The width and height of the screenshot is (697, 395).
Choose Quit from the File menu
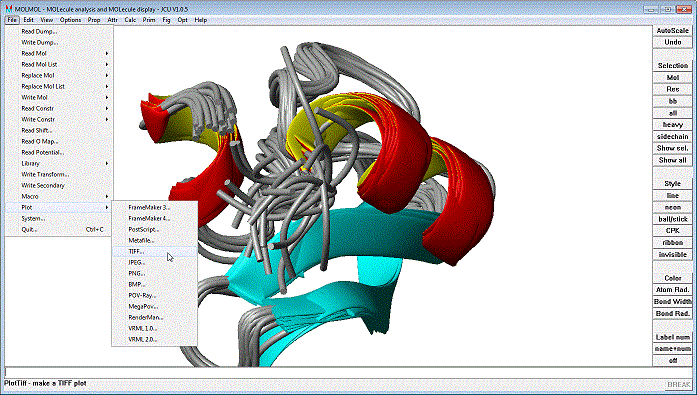pyautogui.click(x=59, y=230)
